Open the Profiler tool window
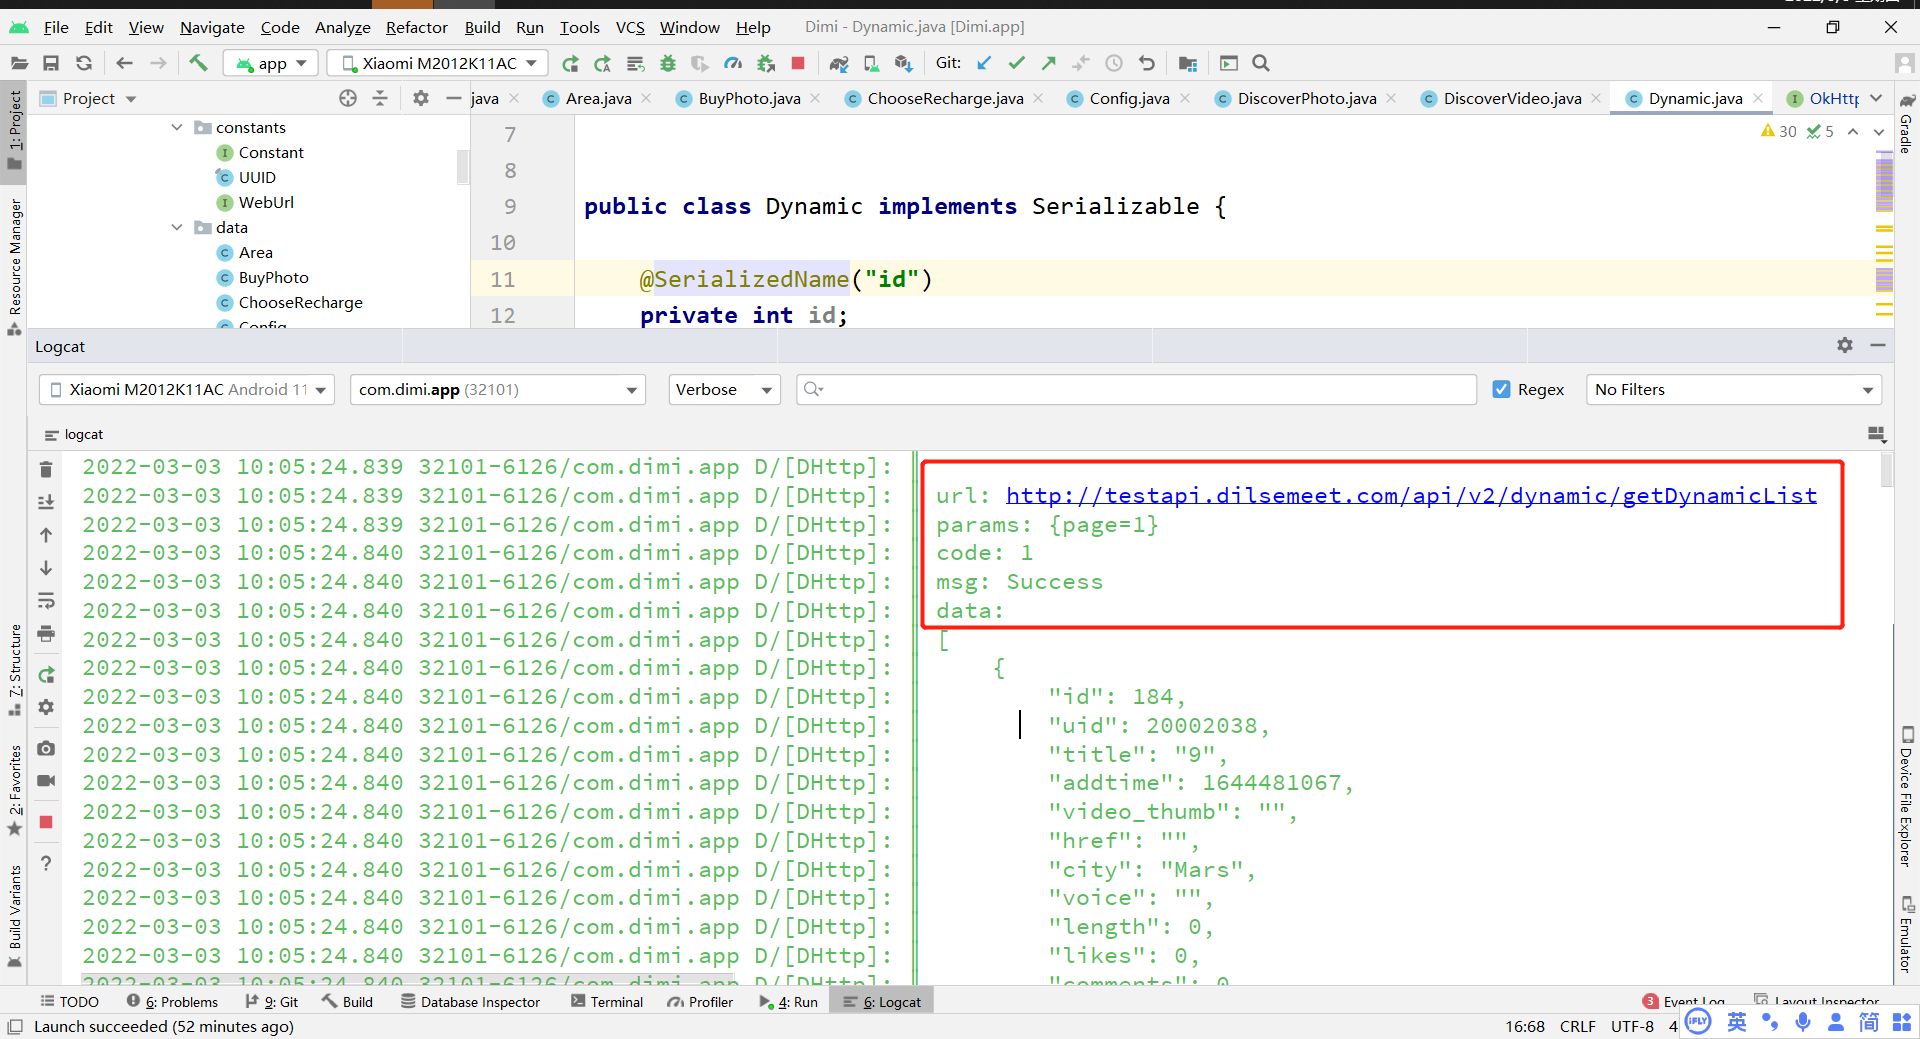The width and height of the screenshot is (1920, 1039). (701, 1001)
